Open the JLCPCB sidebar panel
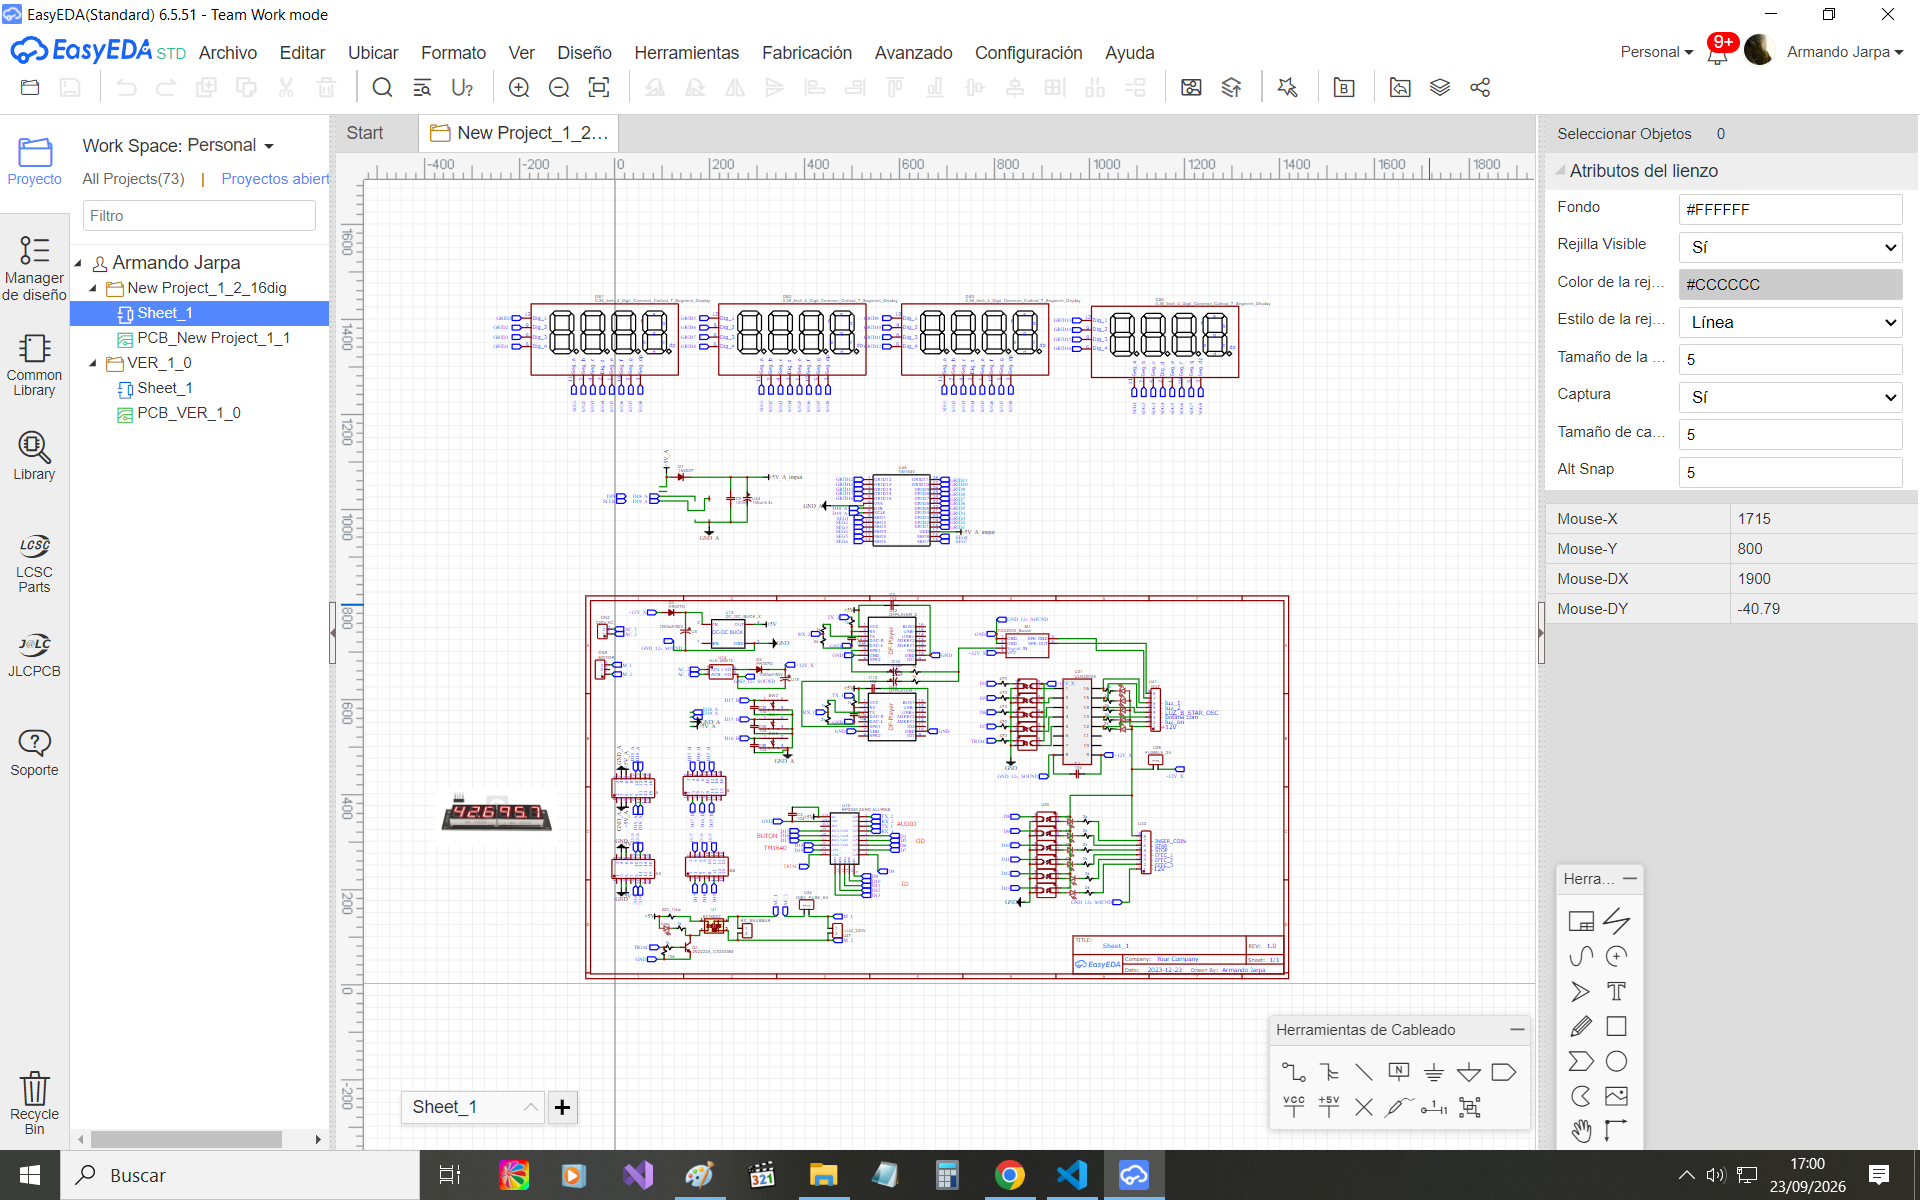Image resolution: width=1920 pixels, height=1200 pixels. click(x=34, y=655)
